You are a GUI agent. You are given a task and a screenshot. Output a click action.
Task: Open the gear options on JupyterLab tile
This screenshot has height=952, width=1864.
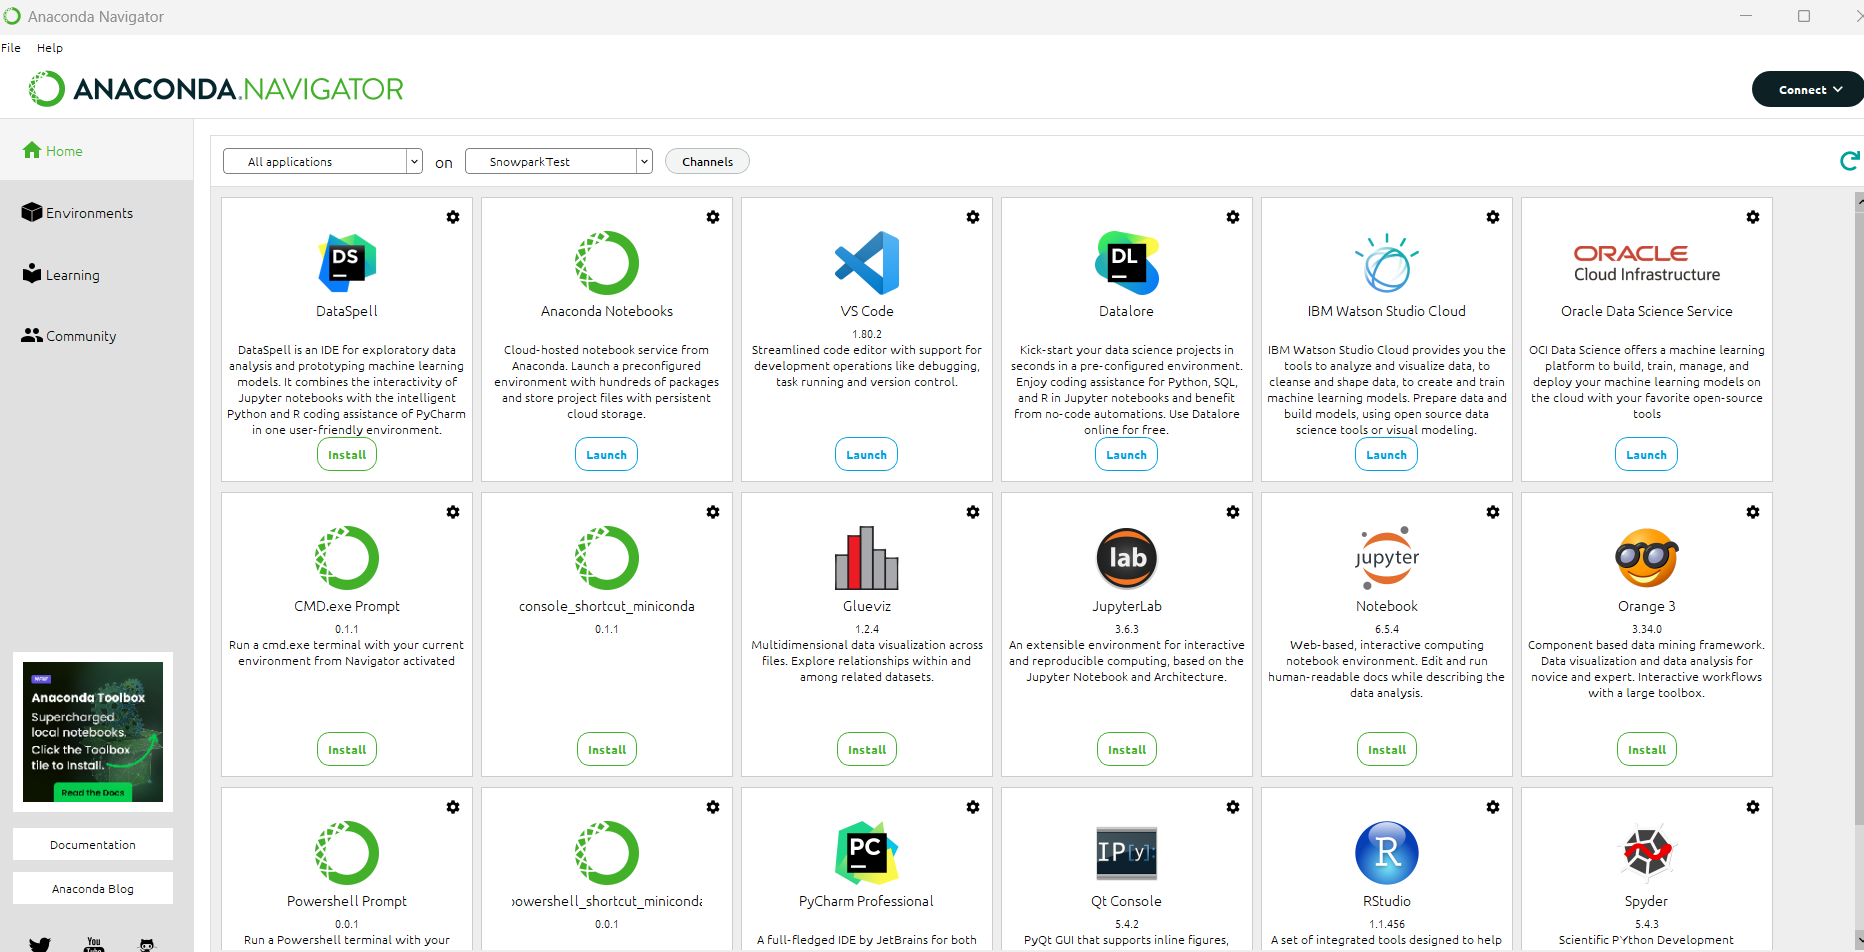point(1233,512)
